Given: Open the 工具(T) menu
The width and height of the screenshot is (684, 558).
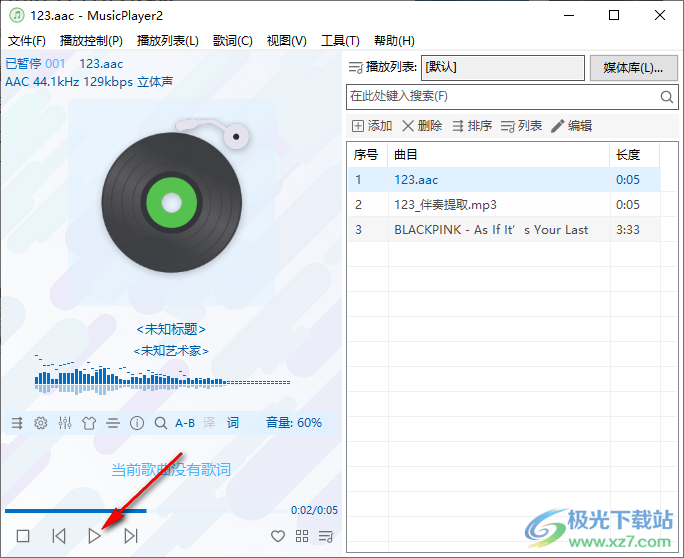Looking at the screenshot, I should click(340, 41).
